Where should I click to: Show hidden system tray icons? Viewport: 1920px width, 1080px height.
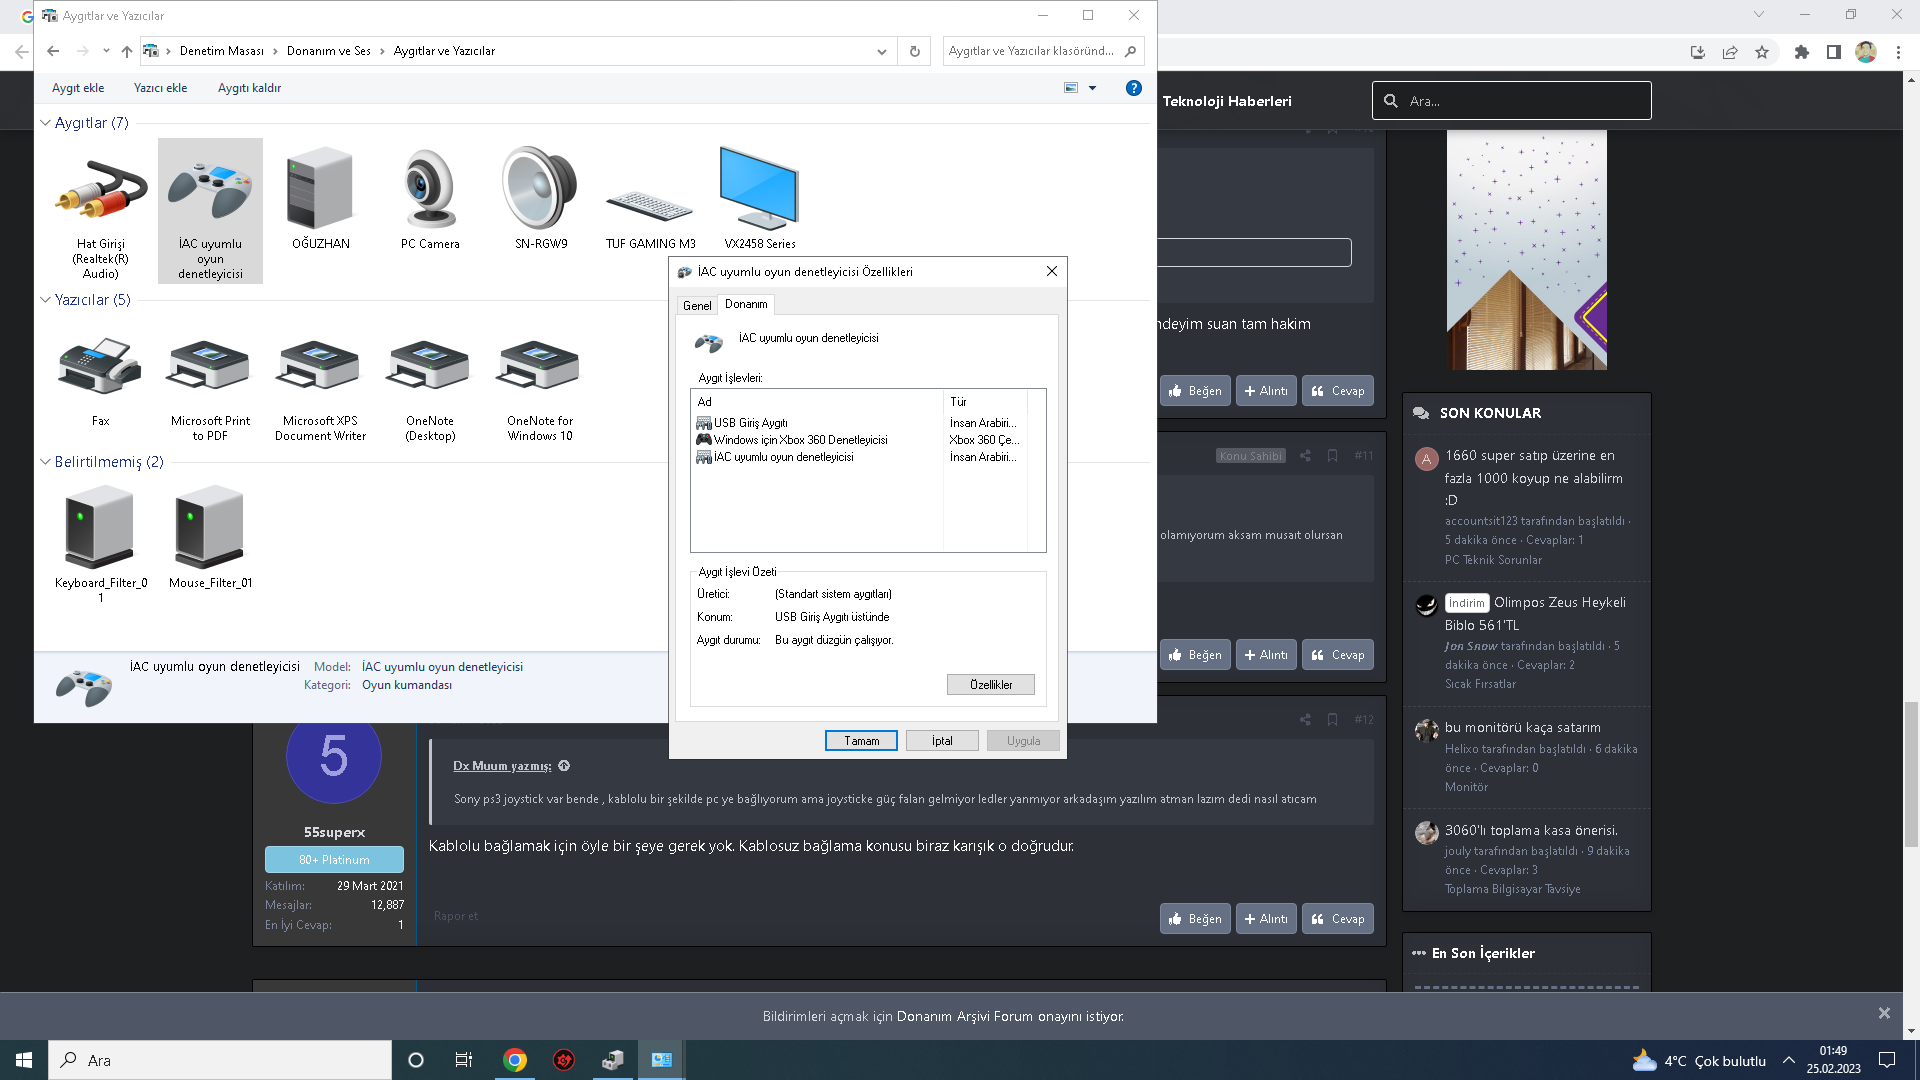click(1789, 1060)
